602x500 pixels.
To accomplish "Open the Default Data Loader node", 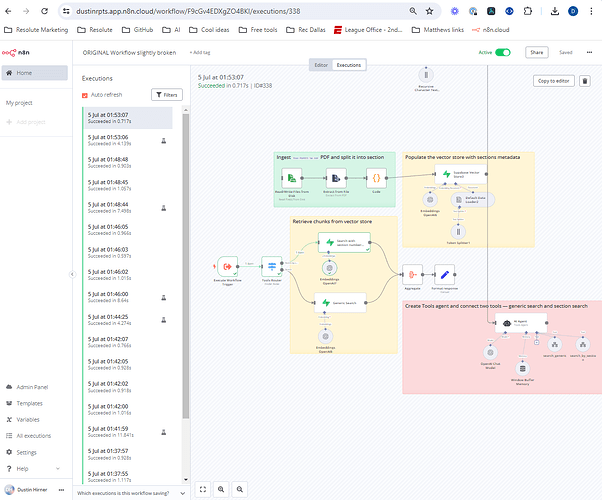I will pos(473,200).
